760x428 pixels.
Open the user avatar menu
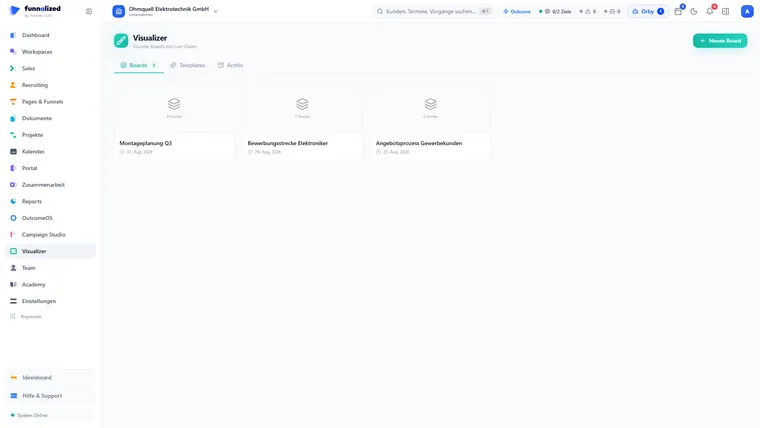(x=747, y=11)
